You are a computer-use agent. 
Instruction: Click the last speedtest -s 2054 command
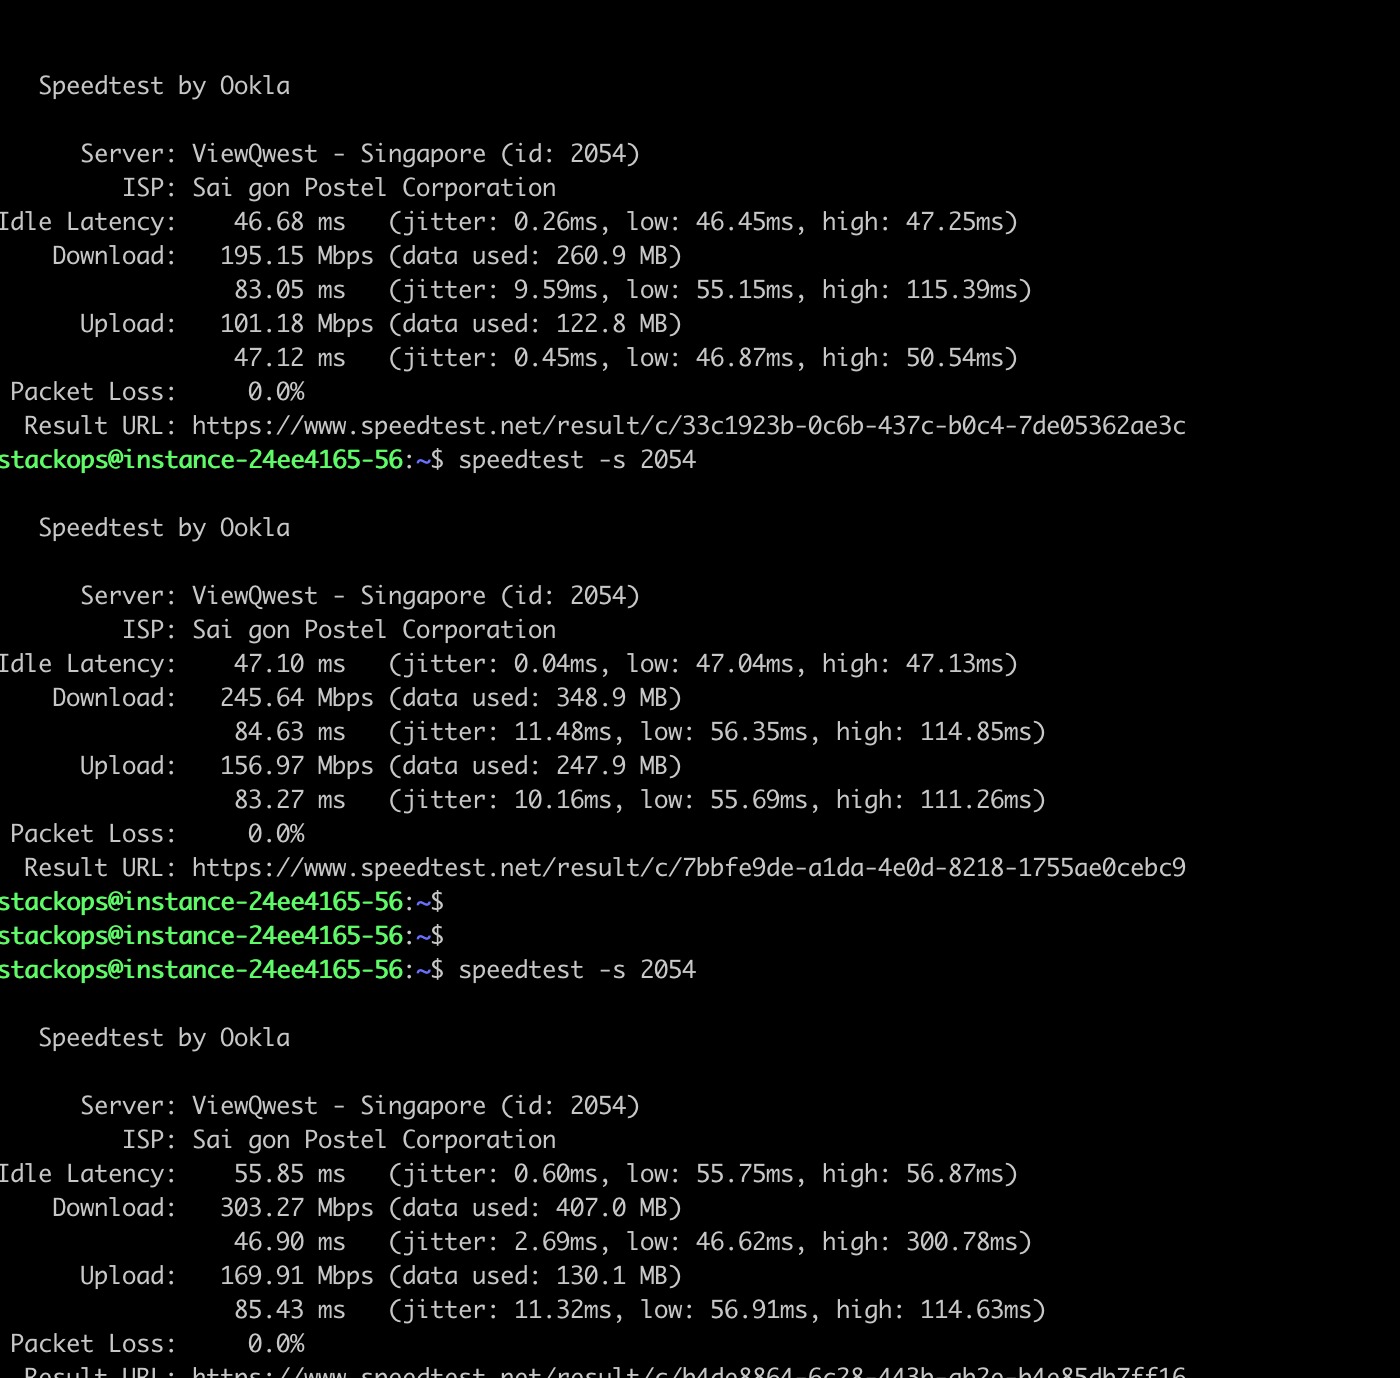pyautogui.click(x=576, y=970)
